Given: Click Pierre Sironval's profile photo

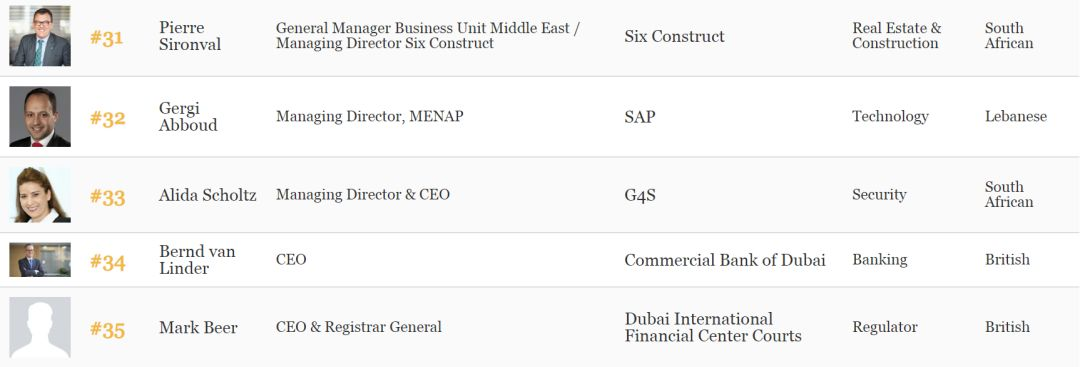Looking at the screenshot, I should (40, 36).
